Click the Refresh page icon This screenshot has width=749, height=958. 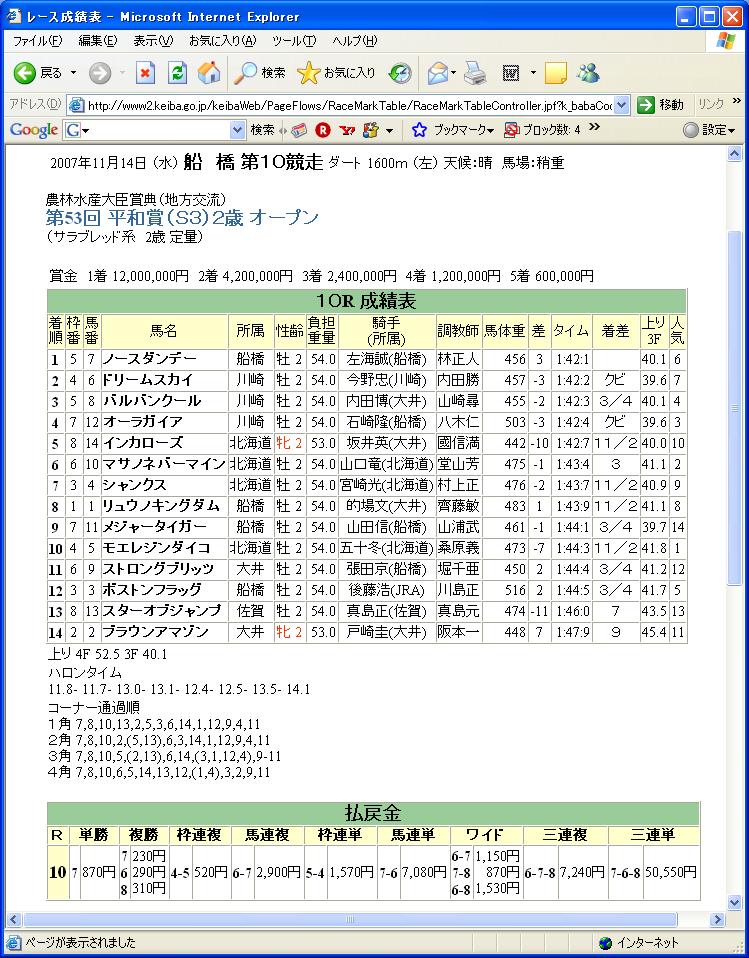[x=177, y=73]
